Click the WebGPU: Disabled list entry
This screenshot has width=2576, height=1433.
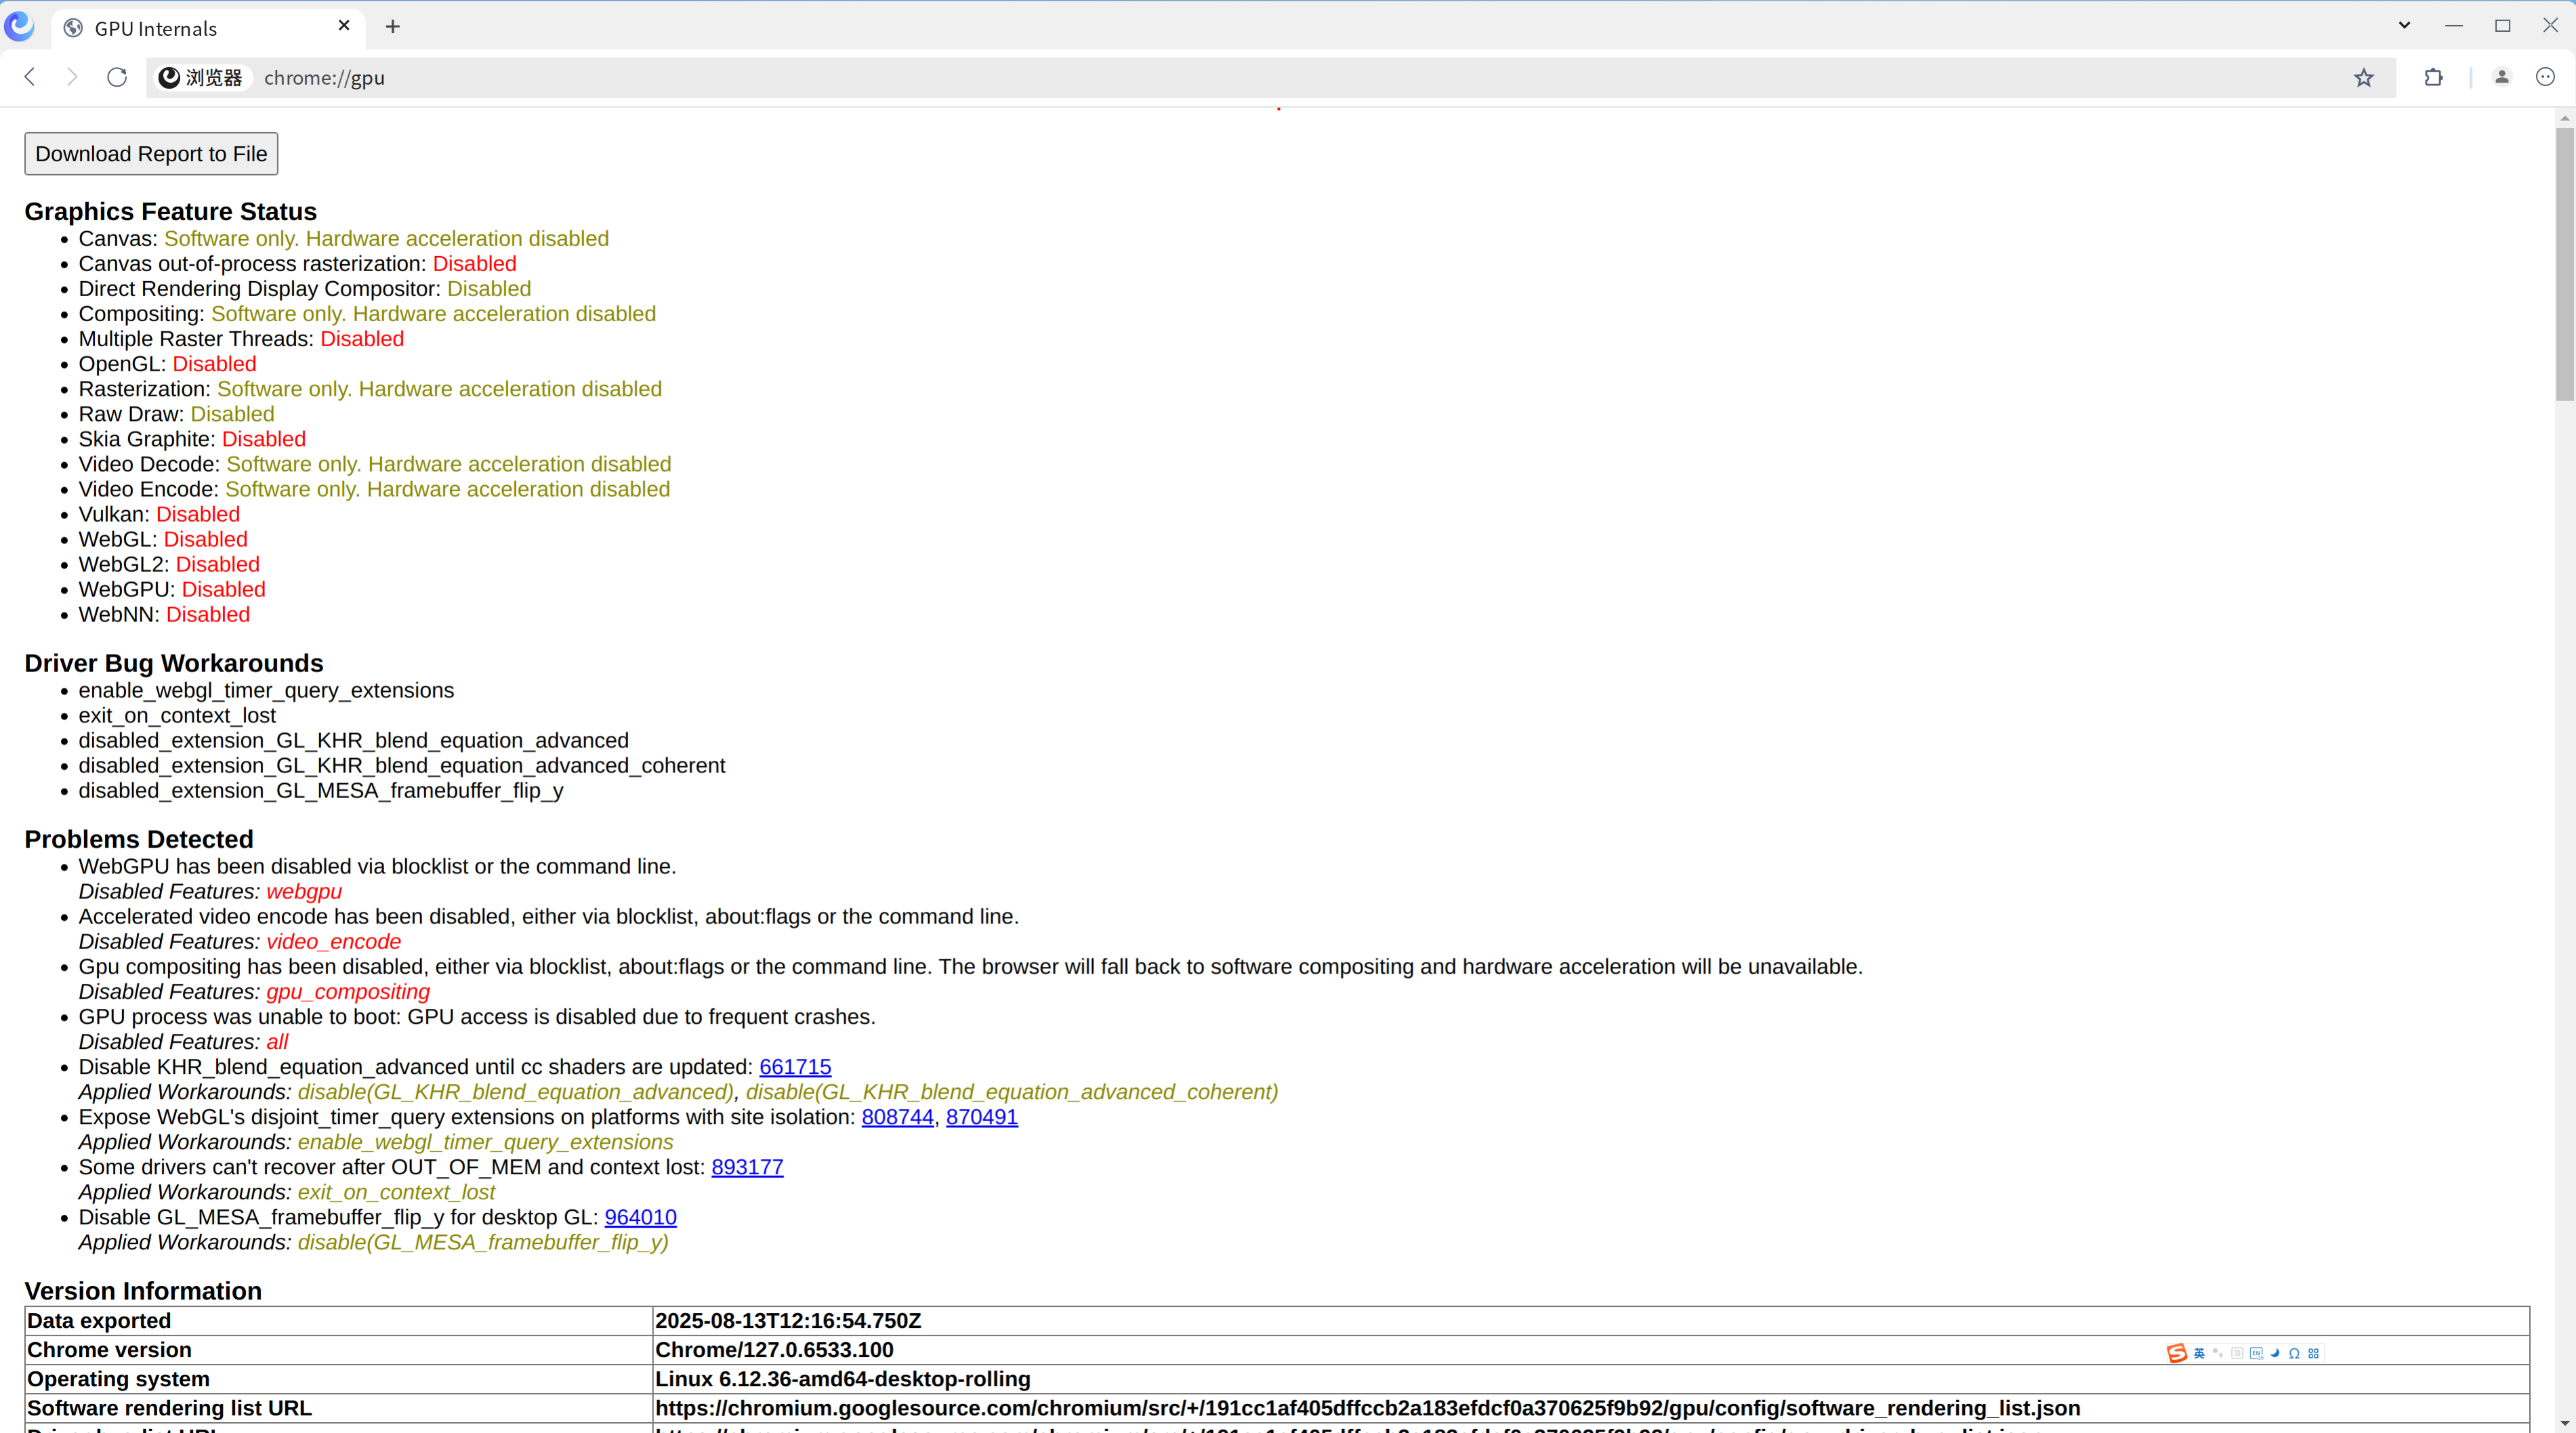pos(172,589)
